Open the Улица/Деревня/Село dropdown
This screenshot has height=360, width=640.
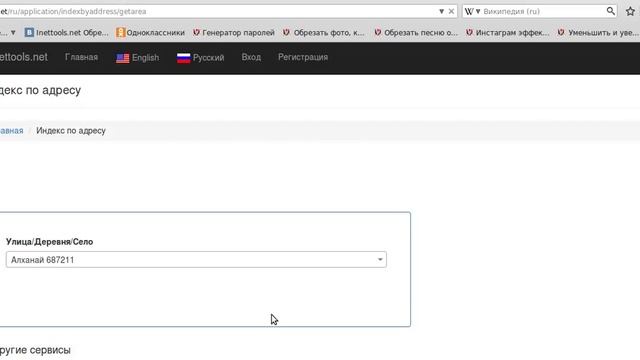[196, 260]
